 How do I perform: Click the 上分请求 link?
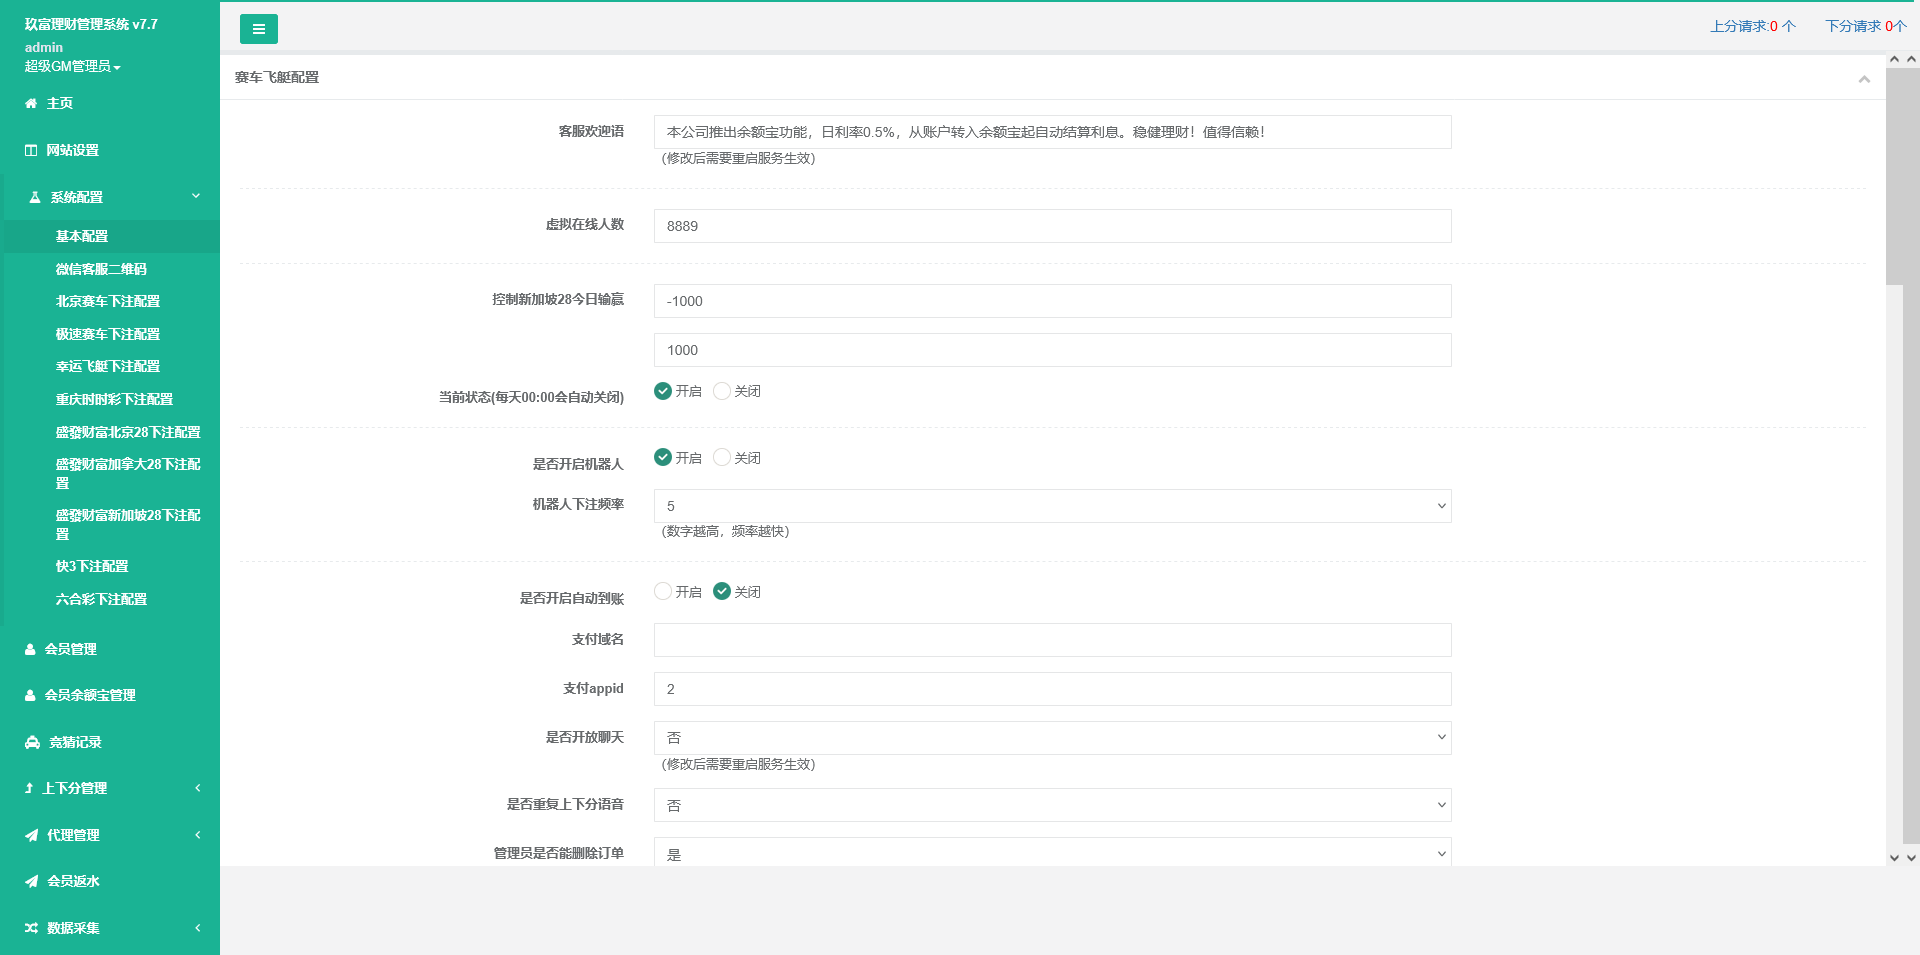(x=1752, y=26)
